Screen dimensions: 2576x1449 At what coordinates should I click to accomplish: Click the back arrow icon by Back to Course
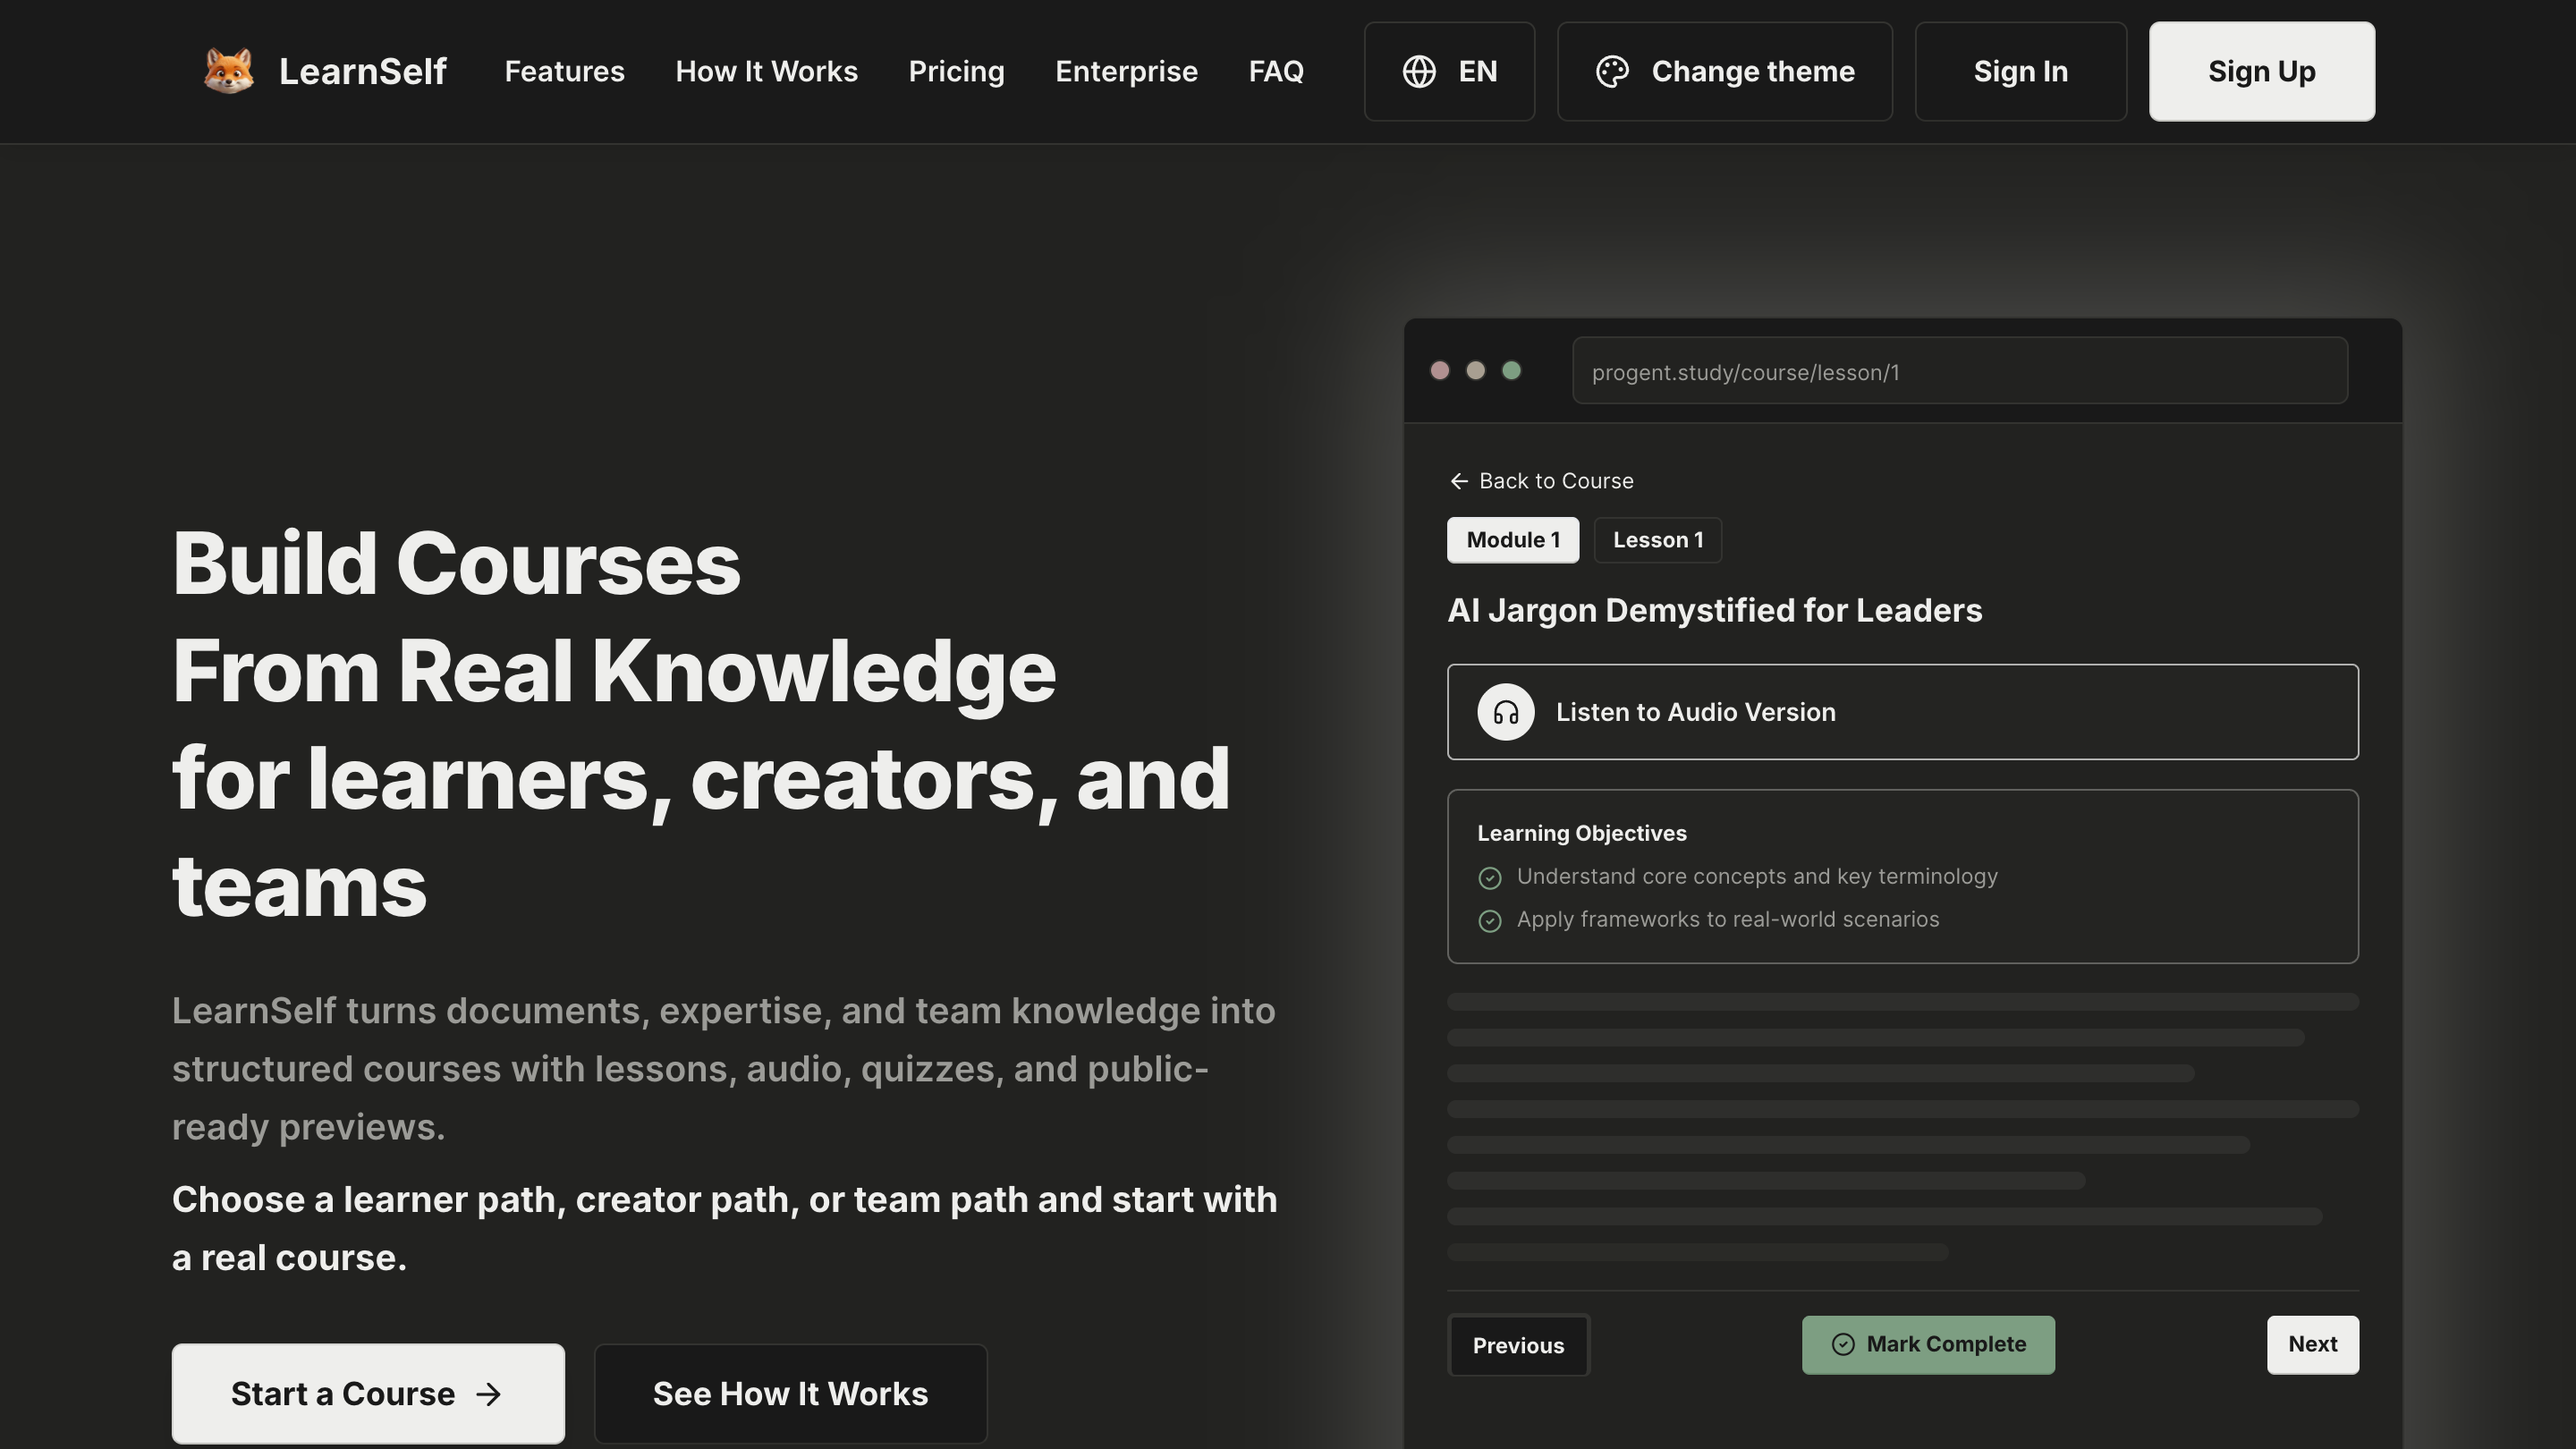pyautogui.click(x=1459, y=481)
